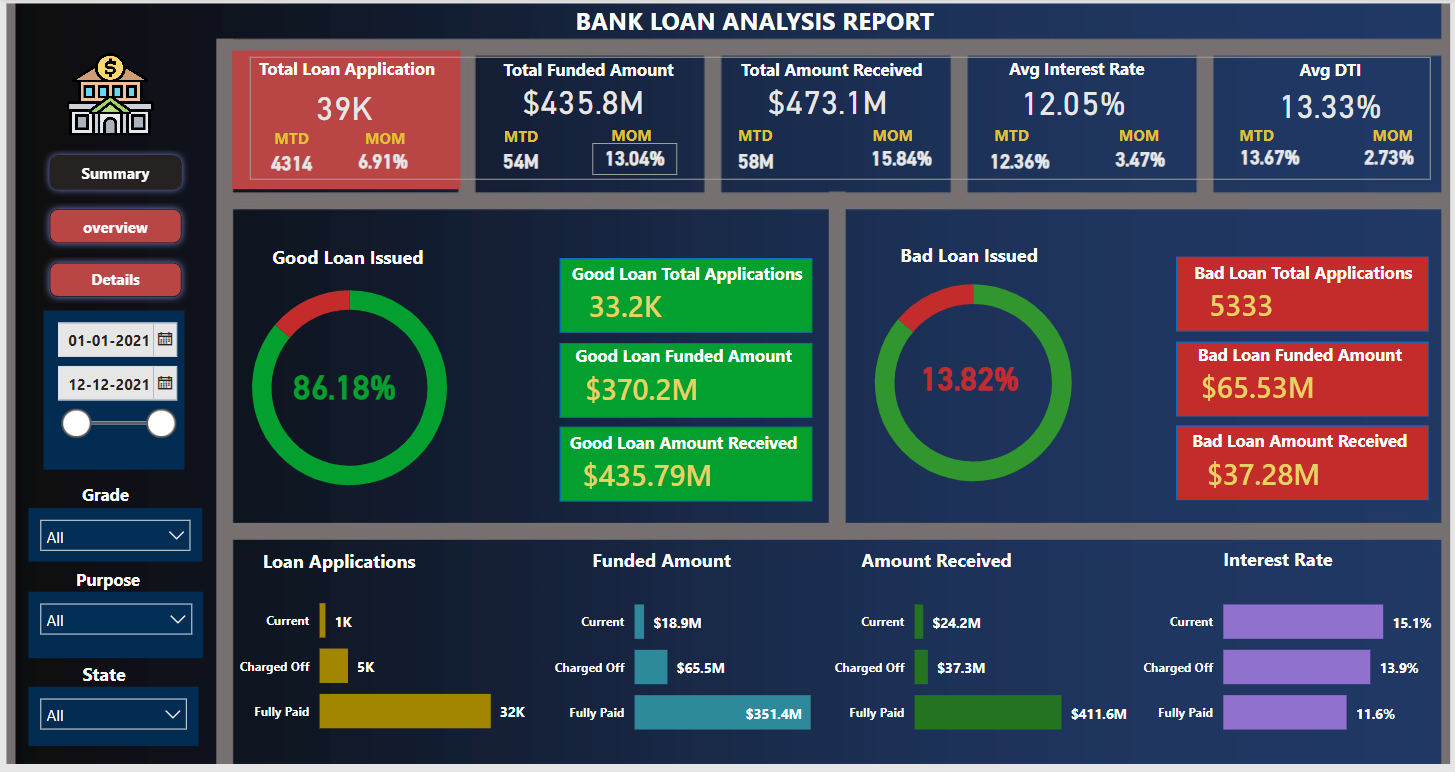Expand the Grade filter dropdown

click(x=115, y=536)
